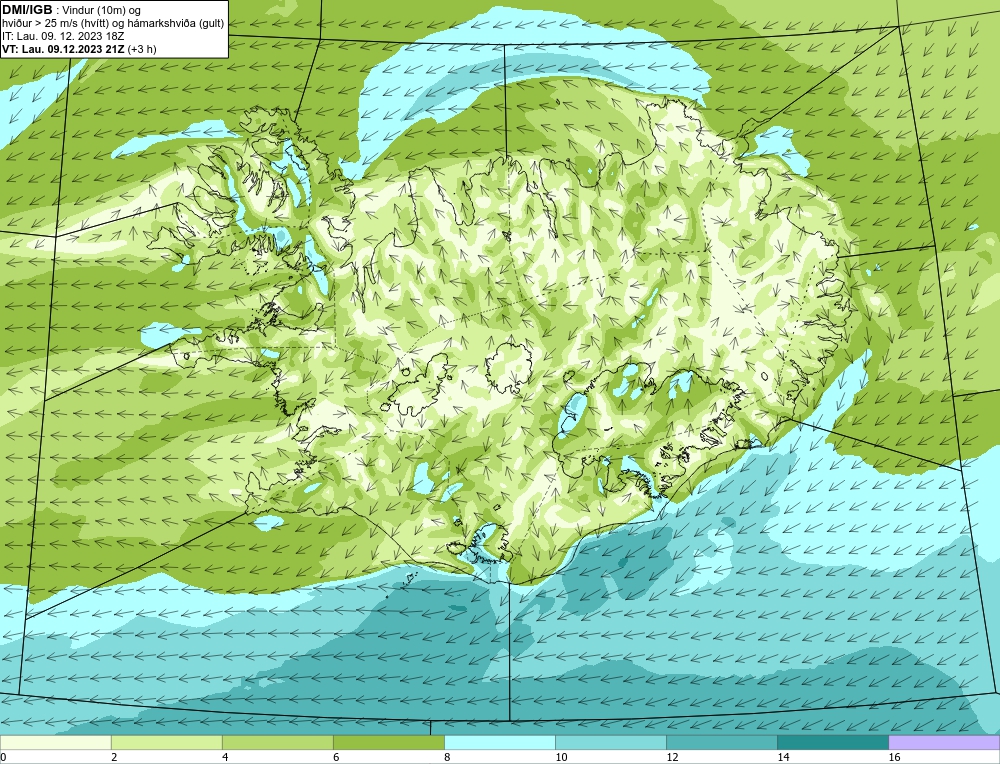The image size is (1000, 764).
Task: Click the 'IT: Lau. 09. 12. 2023 18Z' line
Action: [62, 36]
